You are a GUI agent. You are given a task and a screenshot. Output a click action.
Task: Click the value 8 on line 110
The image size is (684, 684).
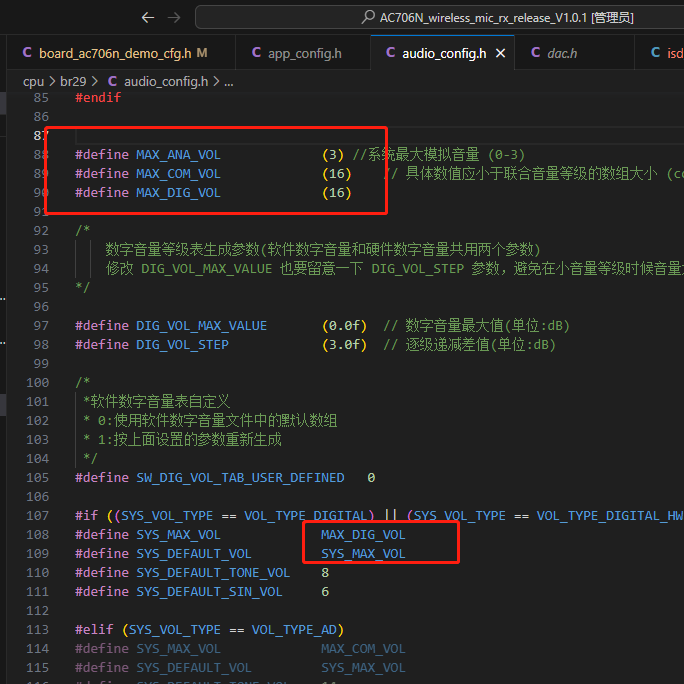(325, 573)
